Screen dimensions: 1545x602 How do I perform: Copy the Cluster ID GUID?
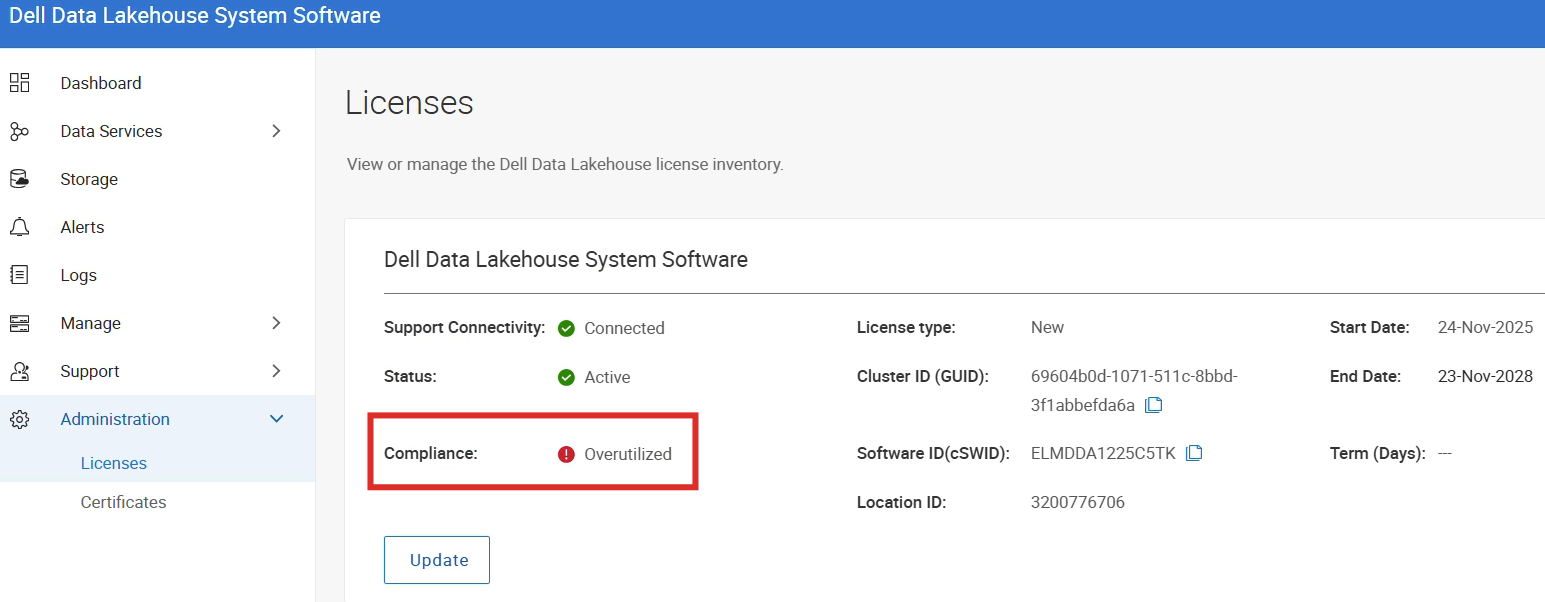[1154, 405]
